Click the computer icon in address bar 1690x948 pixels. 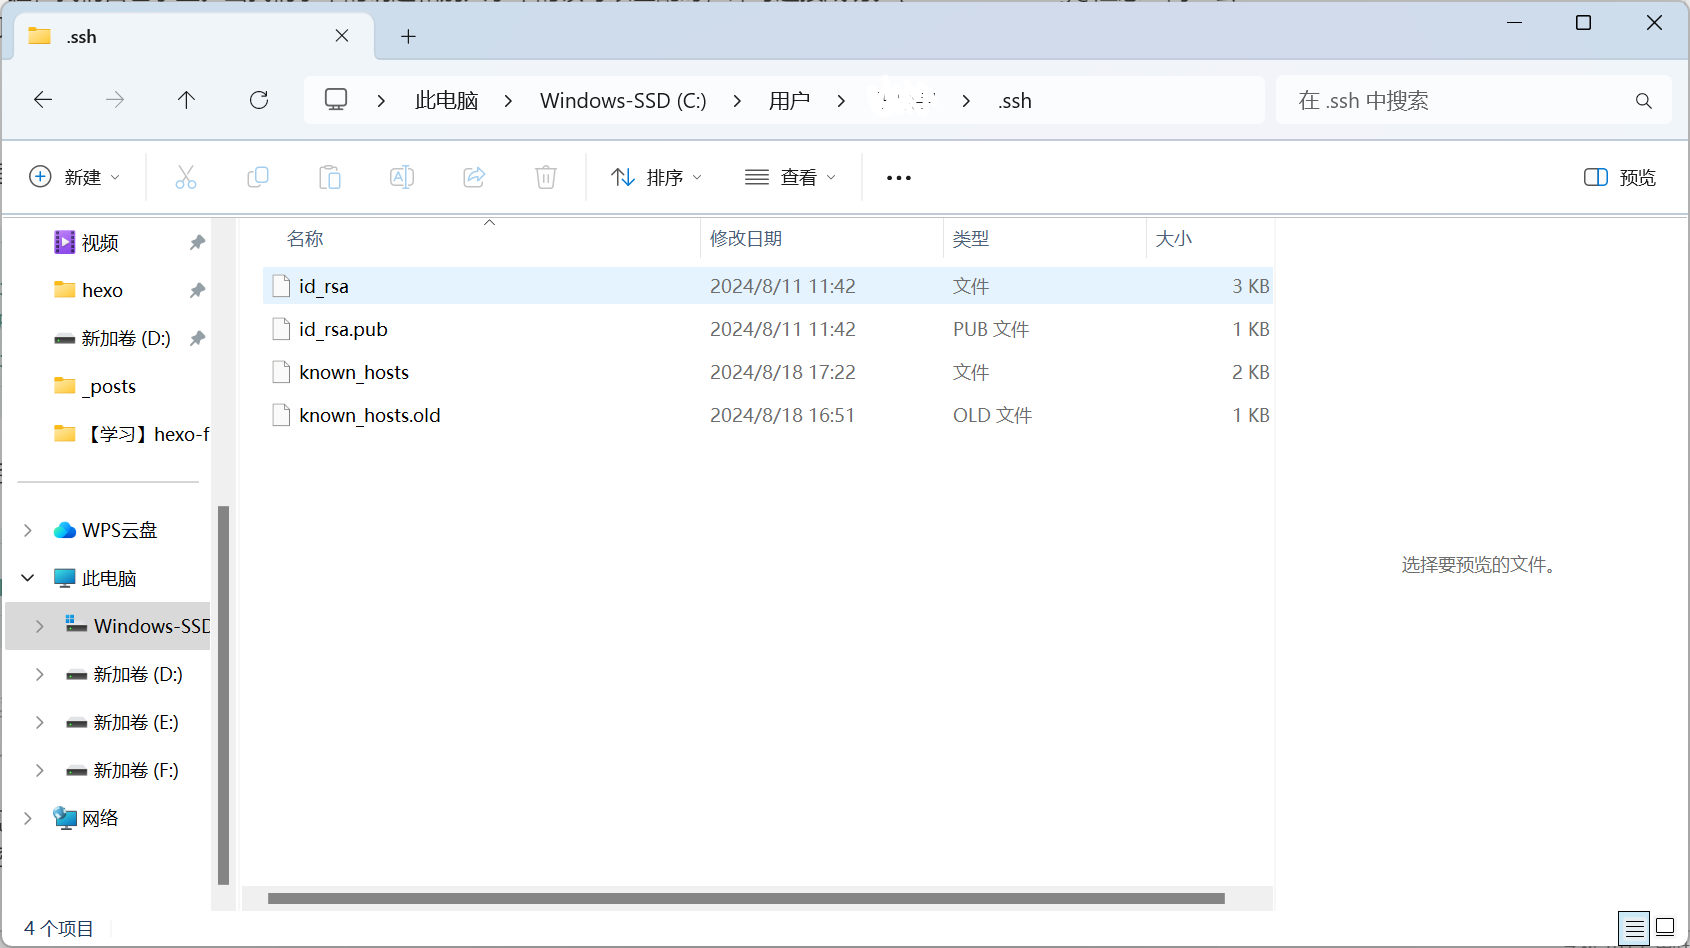[336, 100]
